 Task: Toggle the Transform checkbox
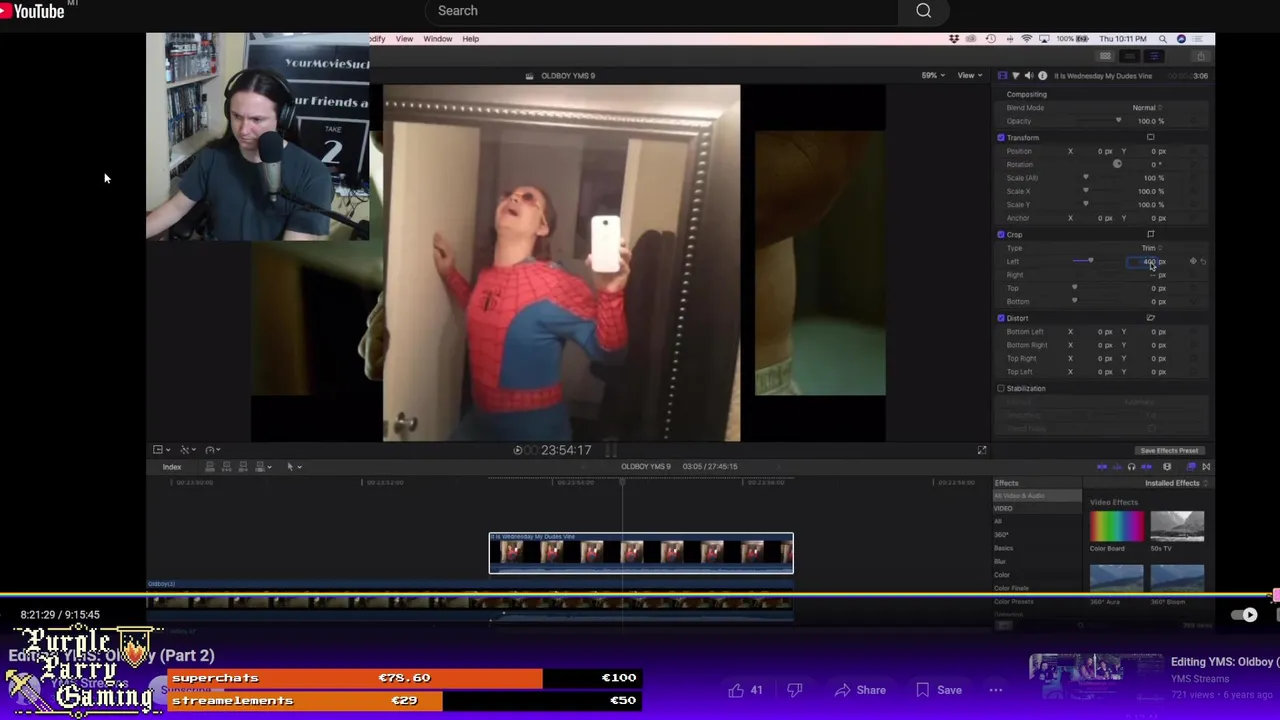pyautogui.click(x=1001, y=137)
